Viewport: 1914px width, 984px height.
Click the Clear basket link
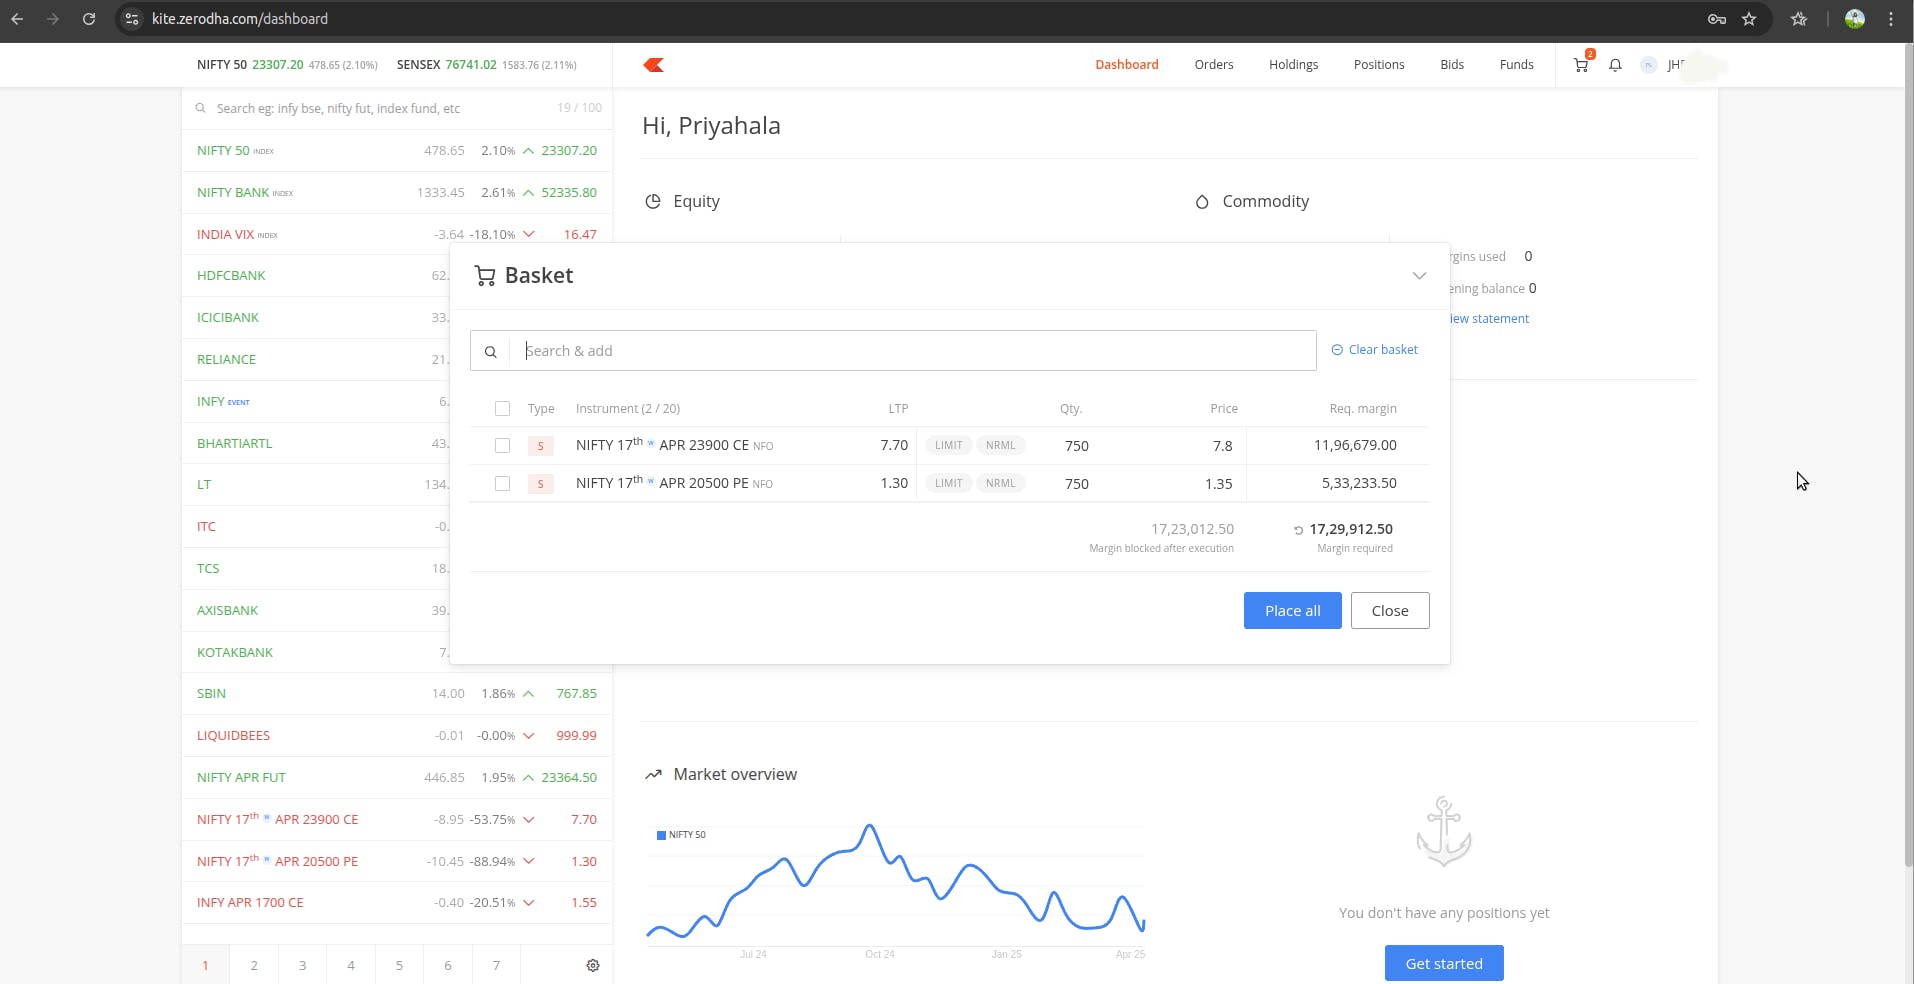tap(1383, 350)
